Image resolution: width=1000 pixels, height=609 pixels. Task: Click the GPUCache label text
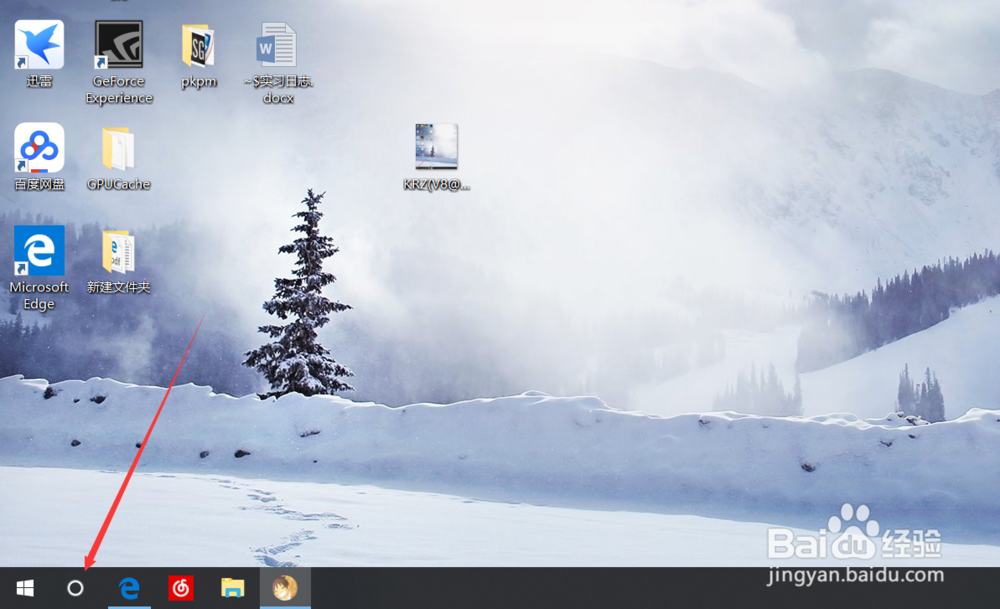point(119,184)
